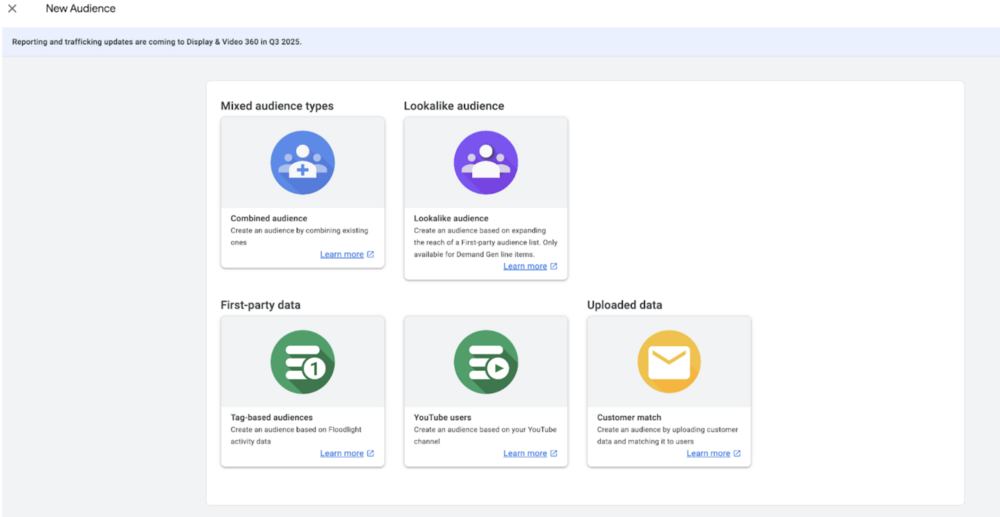Open Learn more under YouTube users
Image resolution: width=1000 pixels, height=517 pixels.
click(525, 454)
